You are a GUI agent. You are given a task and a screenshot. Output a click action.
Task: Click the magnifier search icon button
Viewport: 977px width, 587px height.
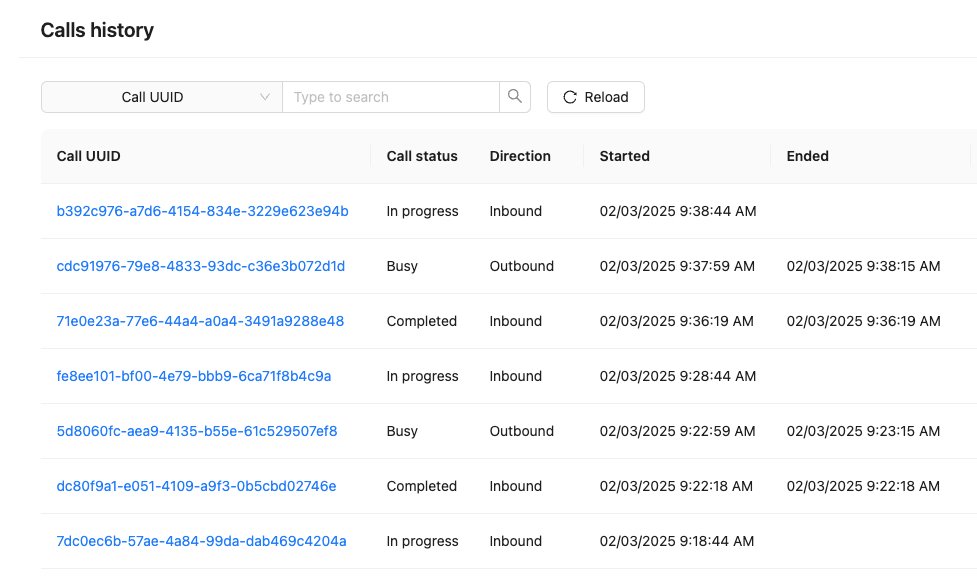[x=515, y=97]
